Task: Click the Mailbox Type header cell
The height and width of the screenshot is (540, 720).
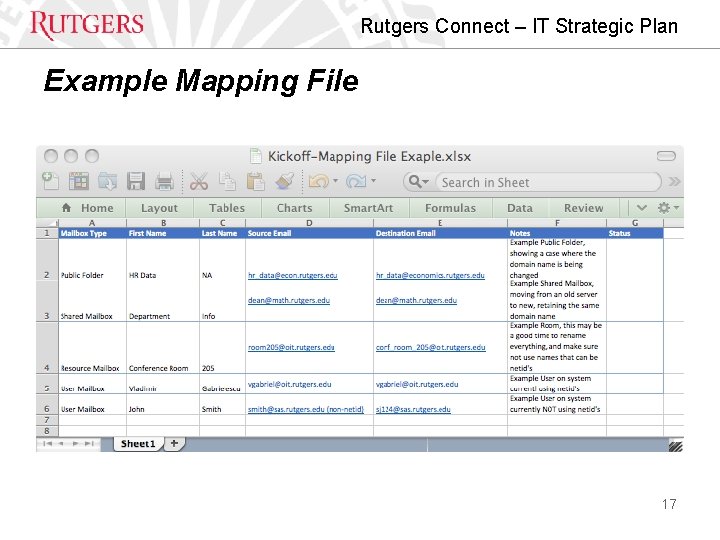Action: [92, 233]
